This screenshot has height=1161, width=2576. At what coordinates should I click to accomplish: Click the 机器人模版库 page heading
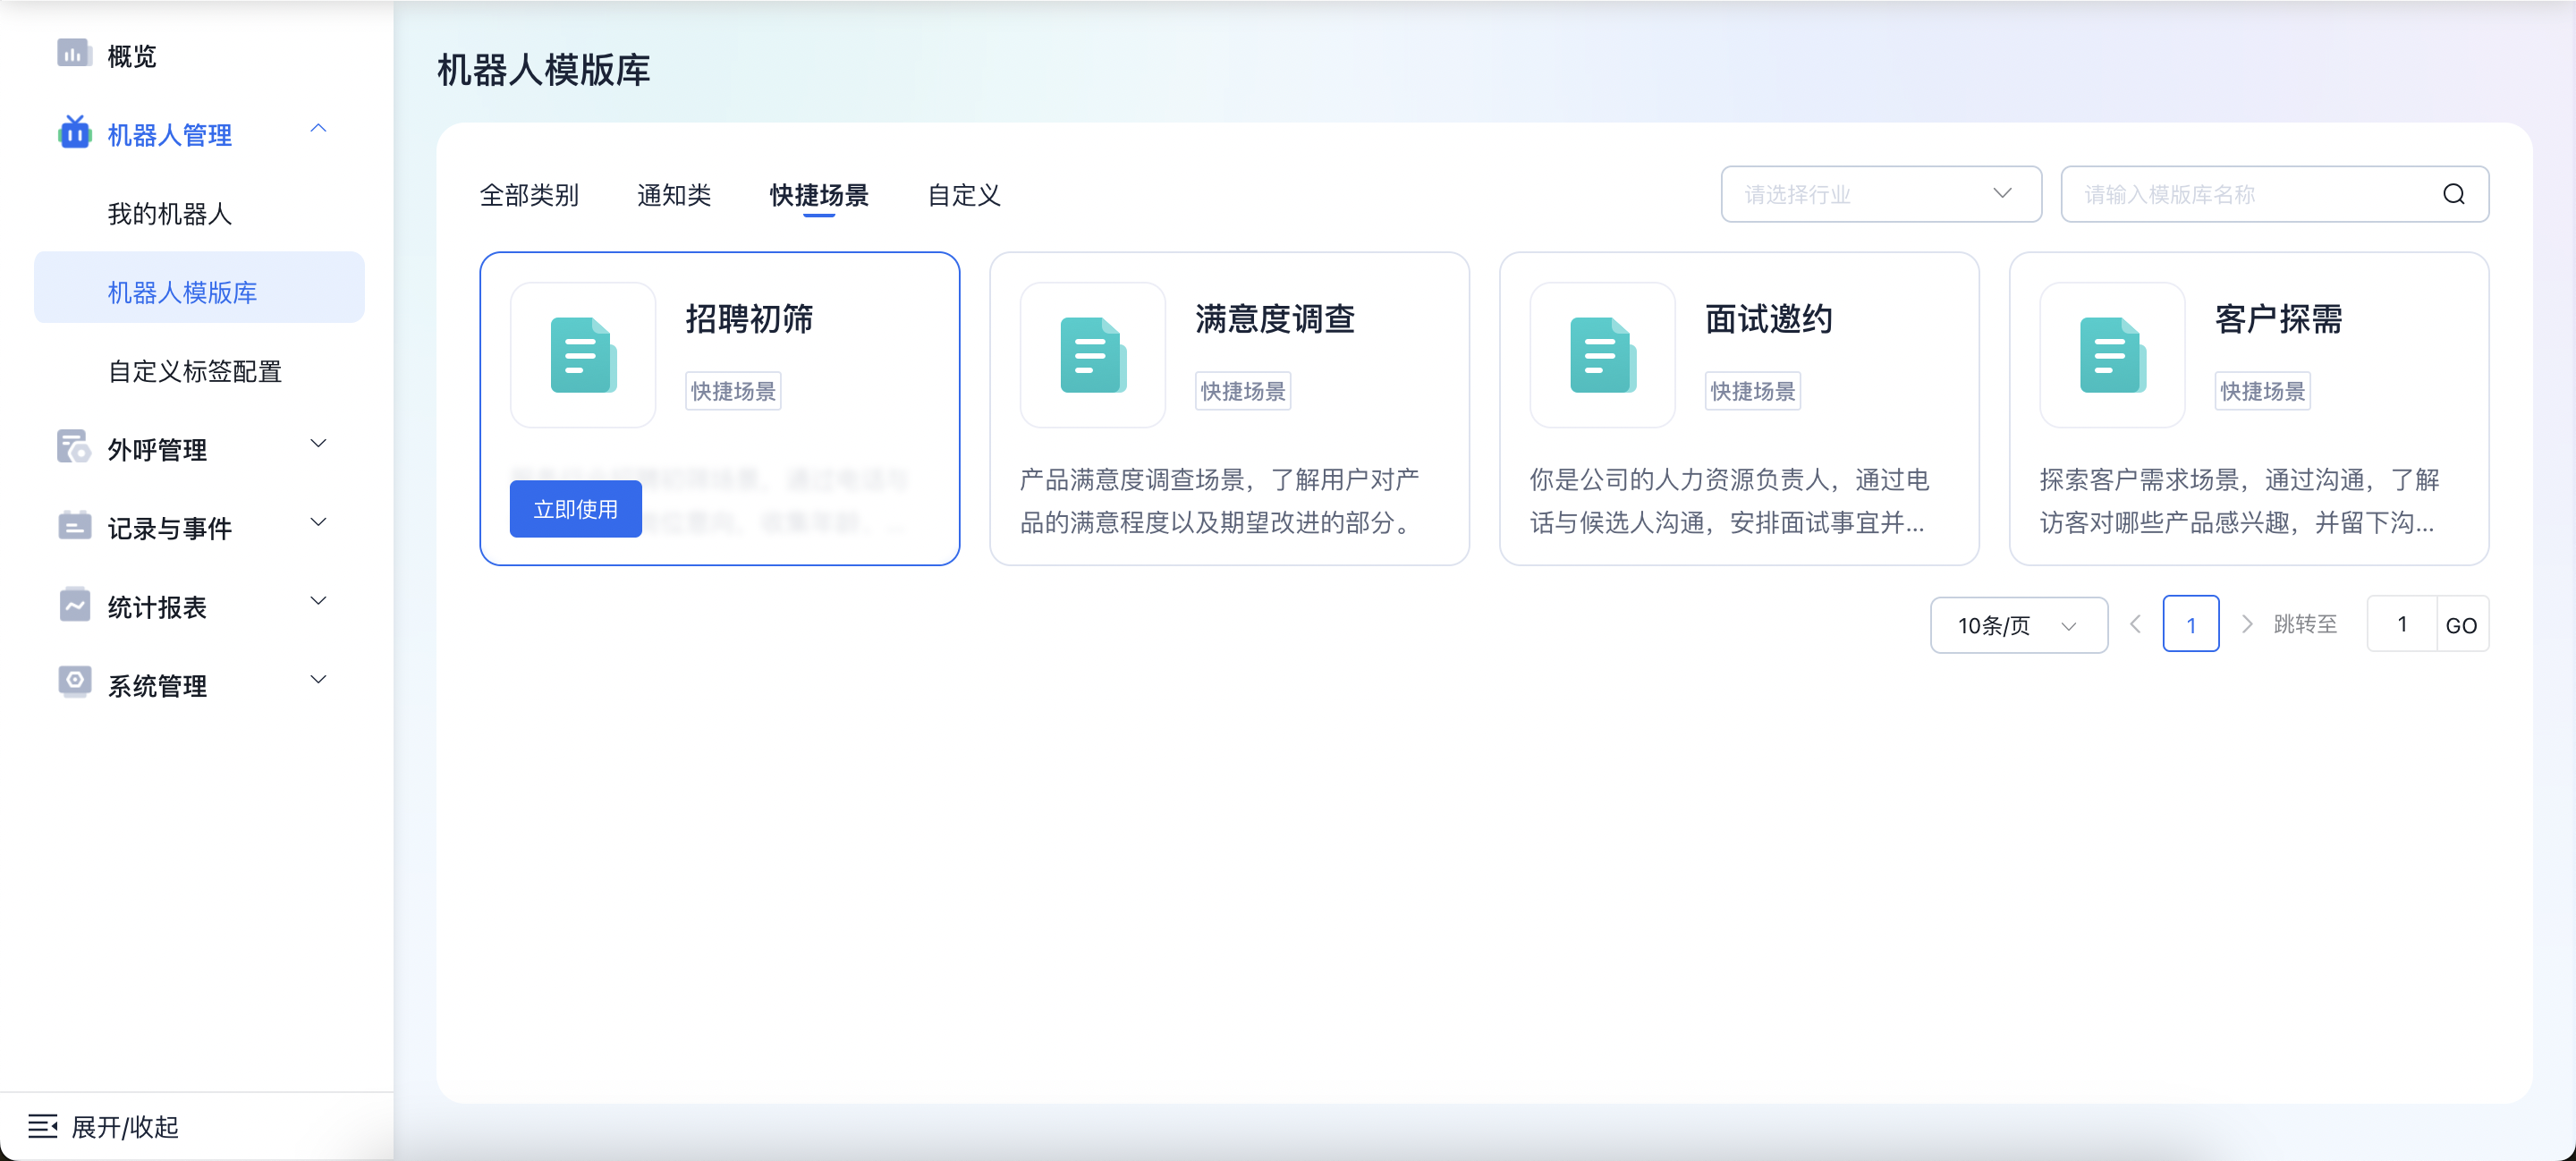pos(543,70)
